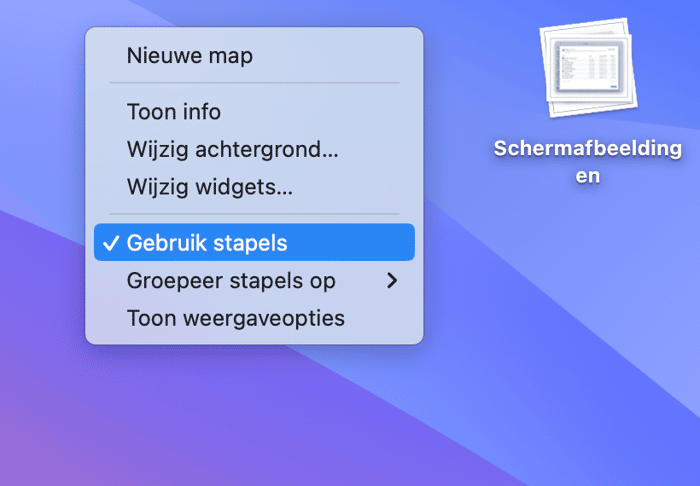This screenshot has height=486, width=700.
Task: Click the front screenshot thumbnail in the stack
Action: (x=588, y=68)
